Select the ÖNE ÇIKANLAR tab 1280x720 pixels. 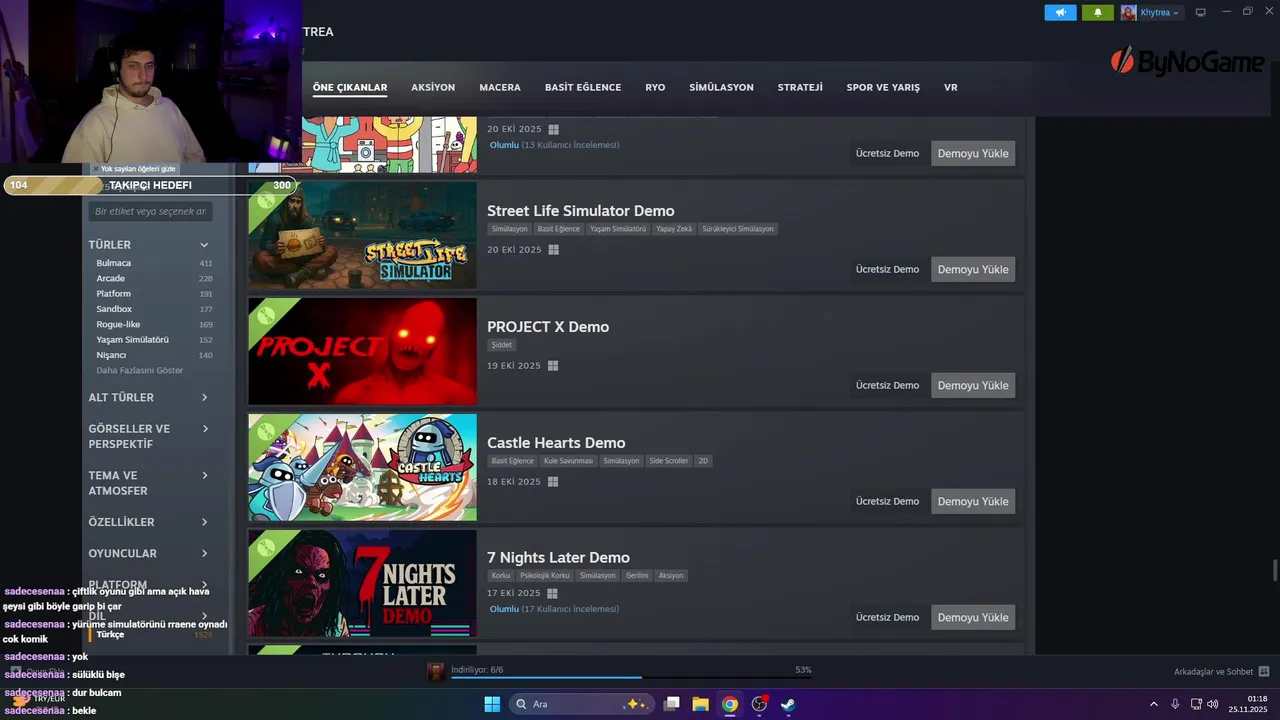[350, 87]
